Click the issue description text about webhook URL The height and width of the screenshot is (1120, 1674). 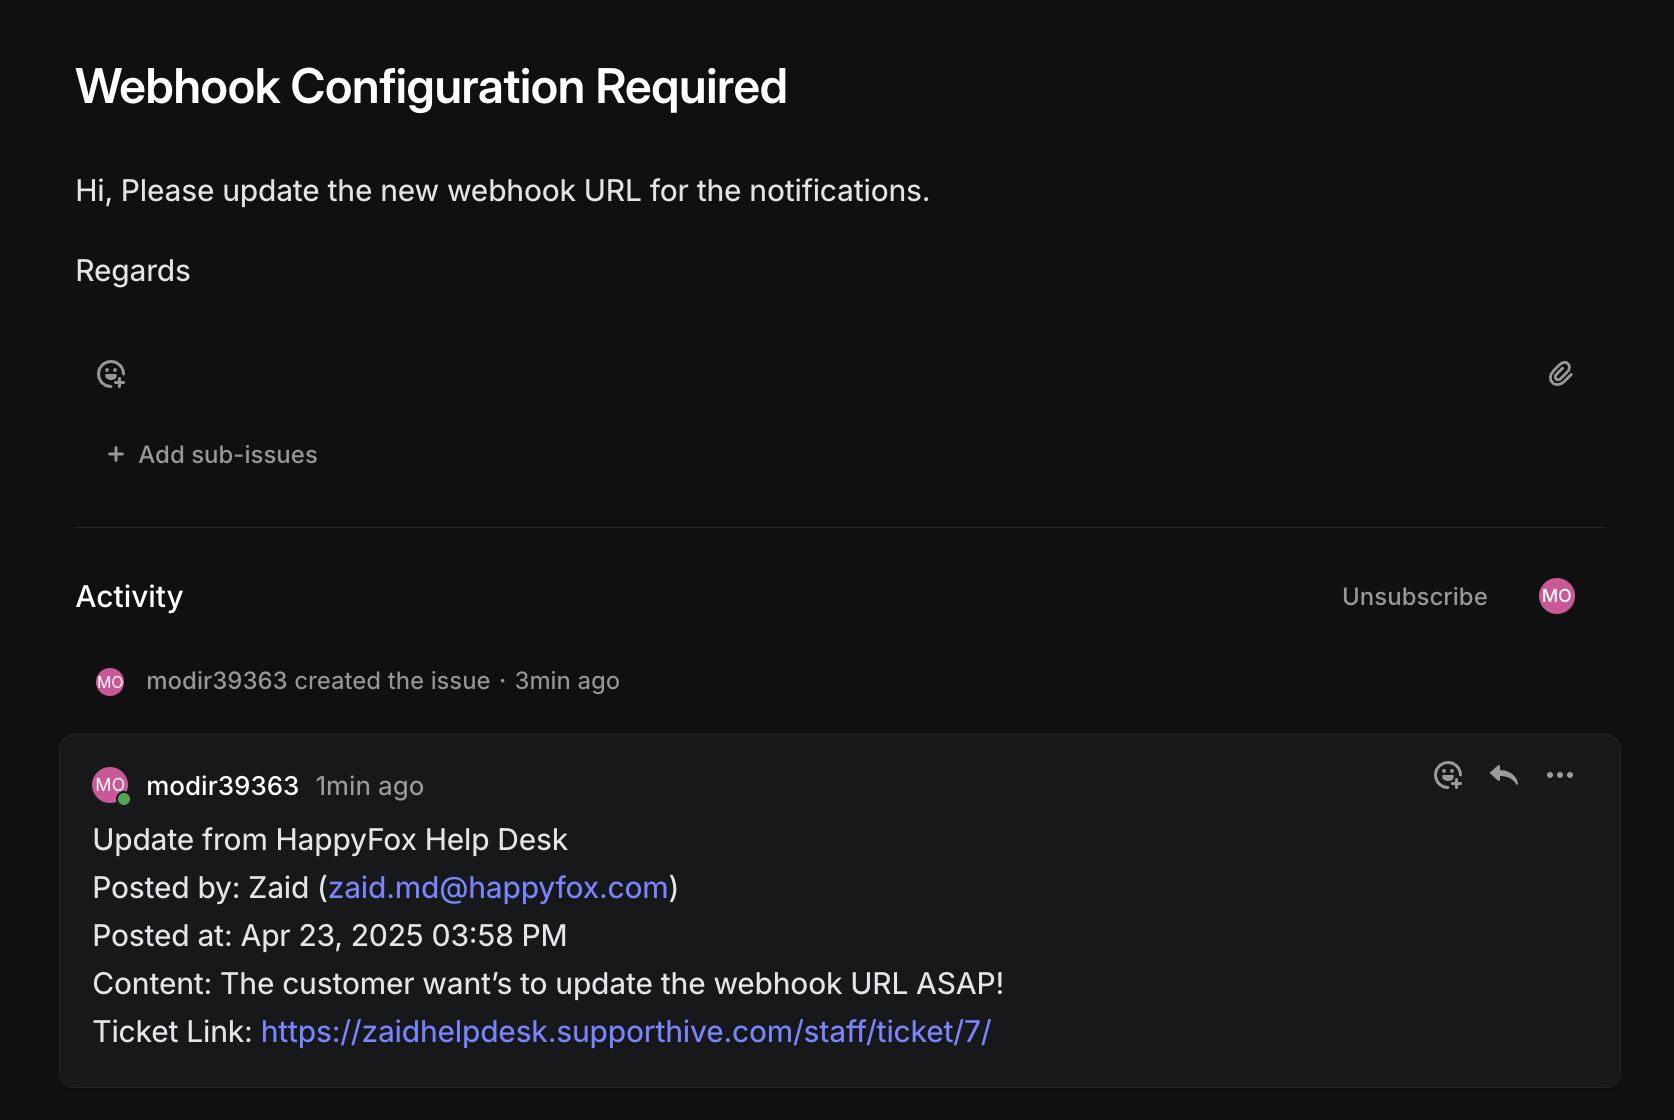[503, 190]
